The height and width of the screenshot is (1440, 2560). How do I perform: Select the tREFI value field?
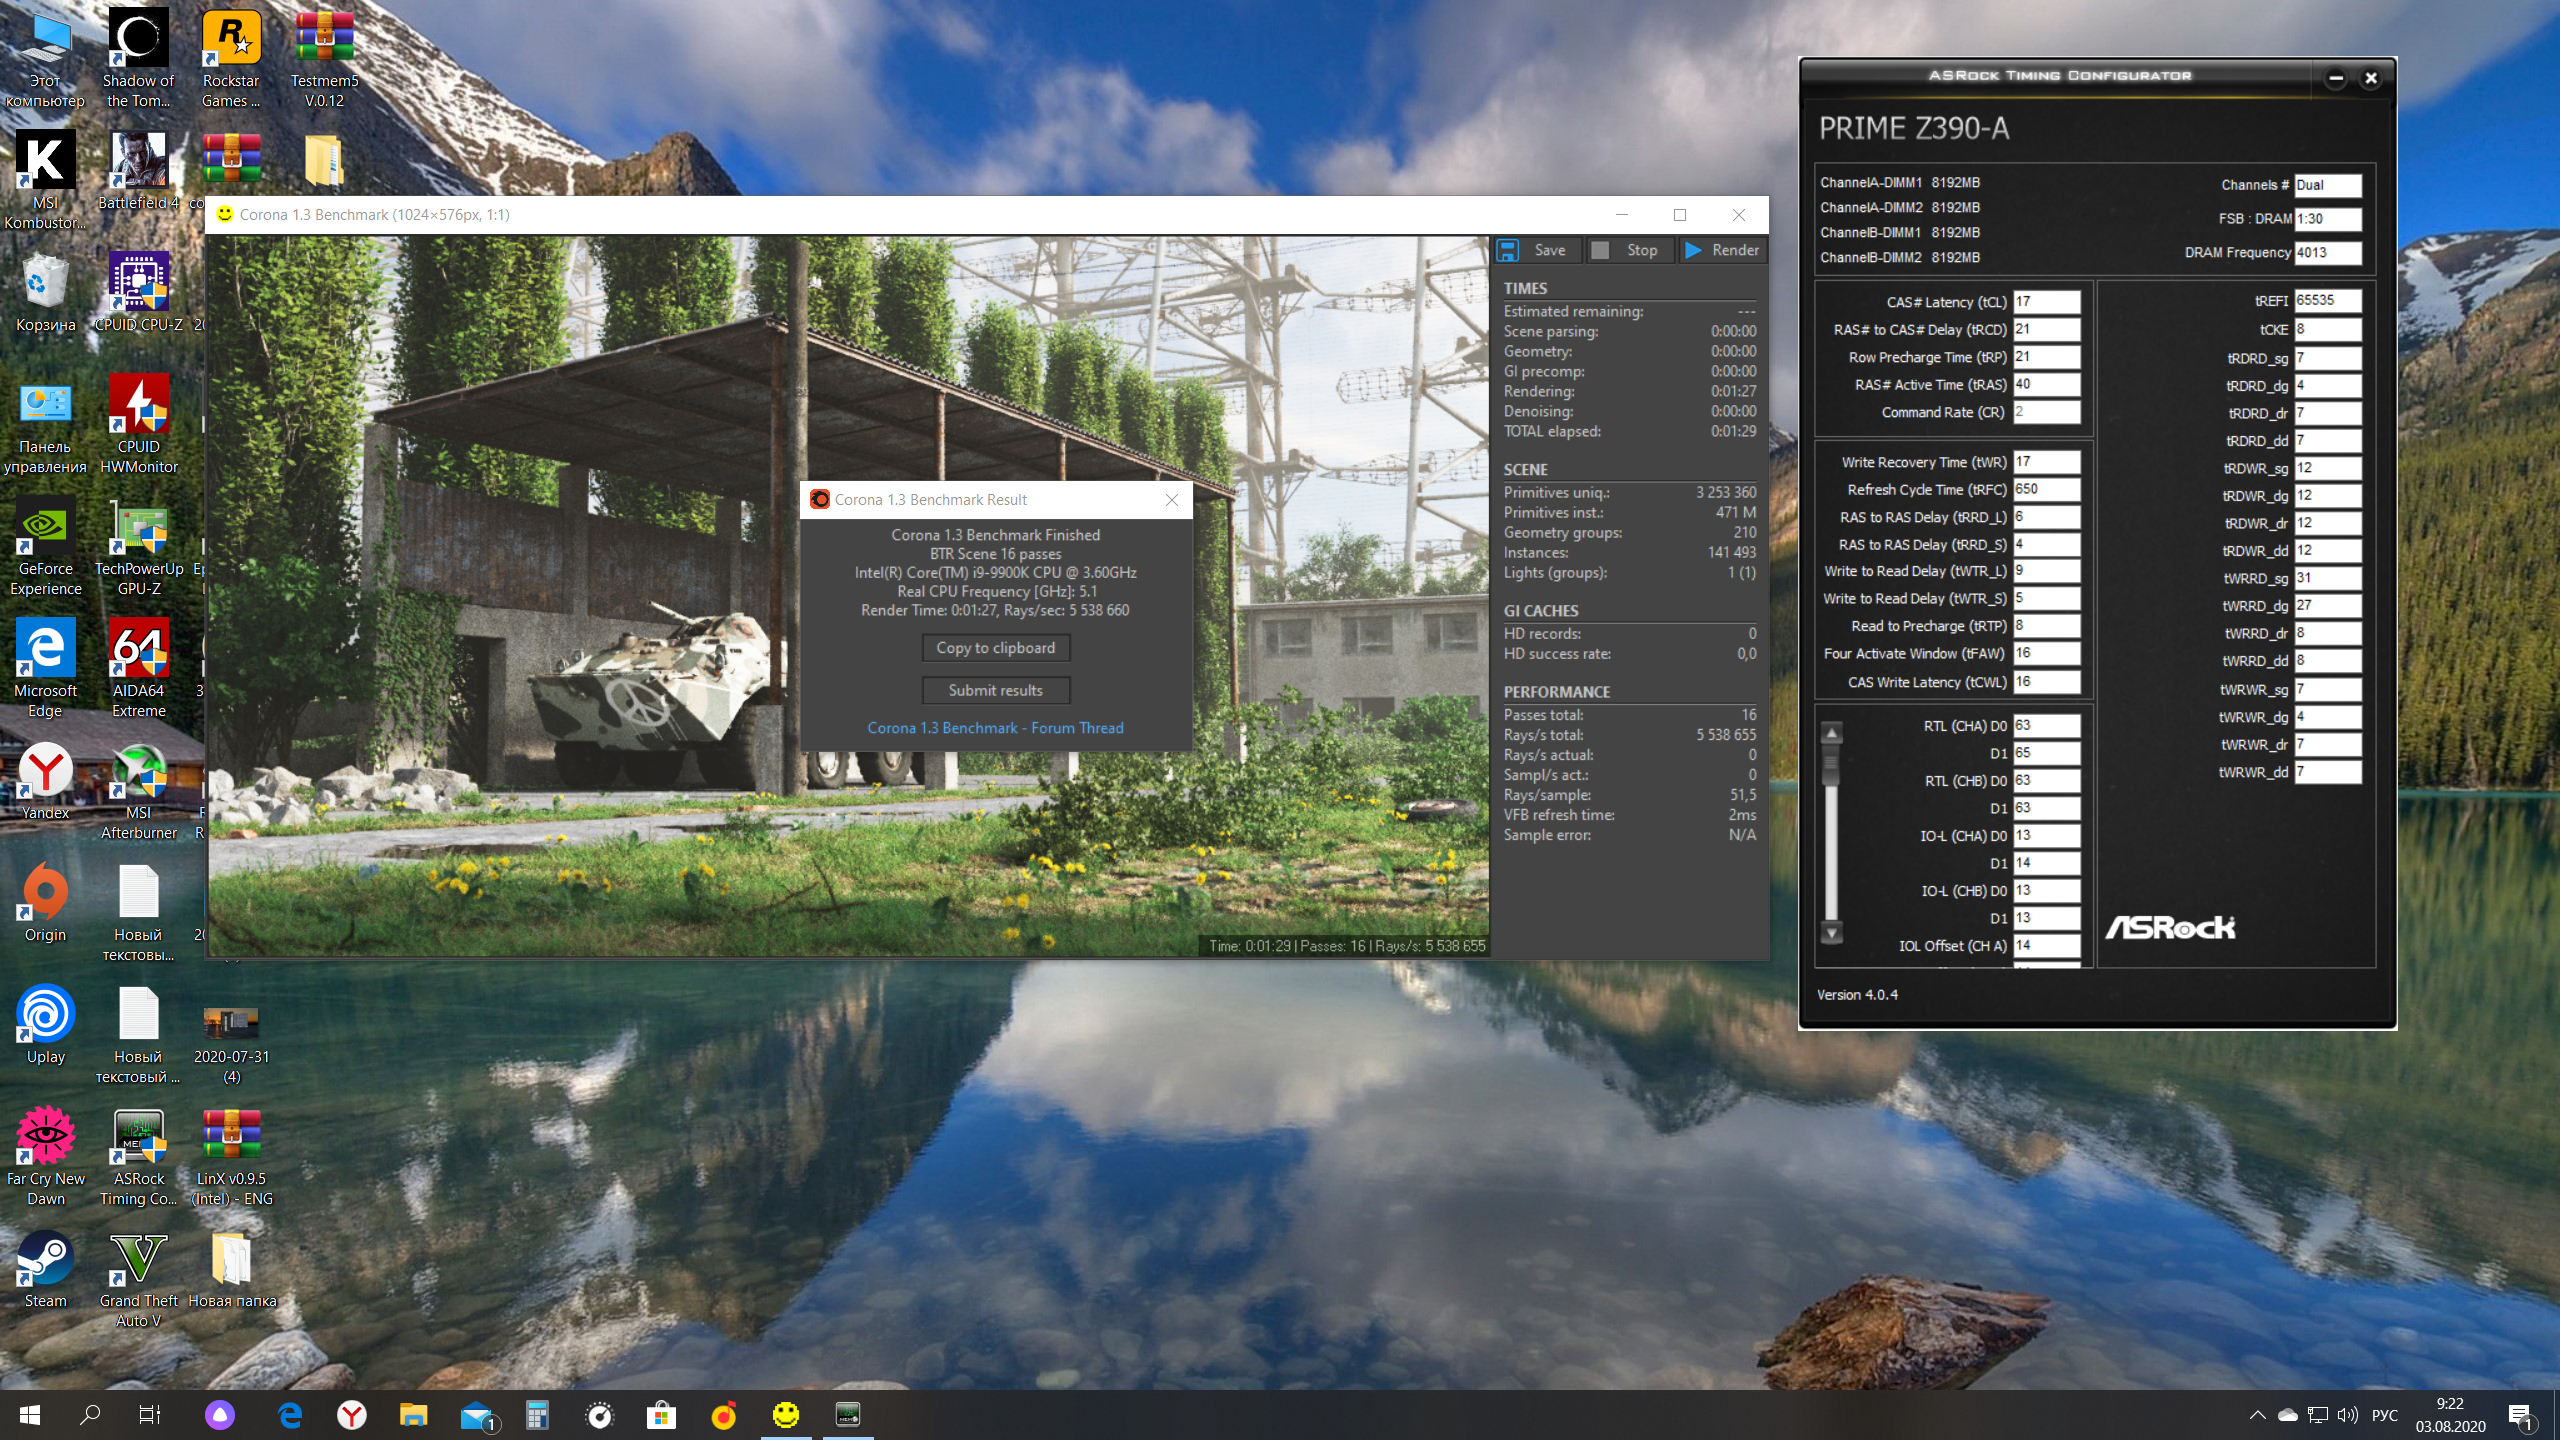pos(2327,300)
